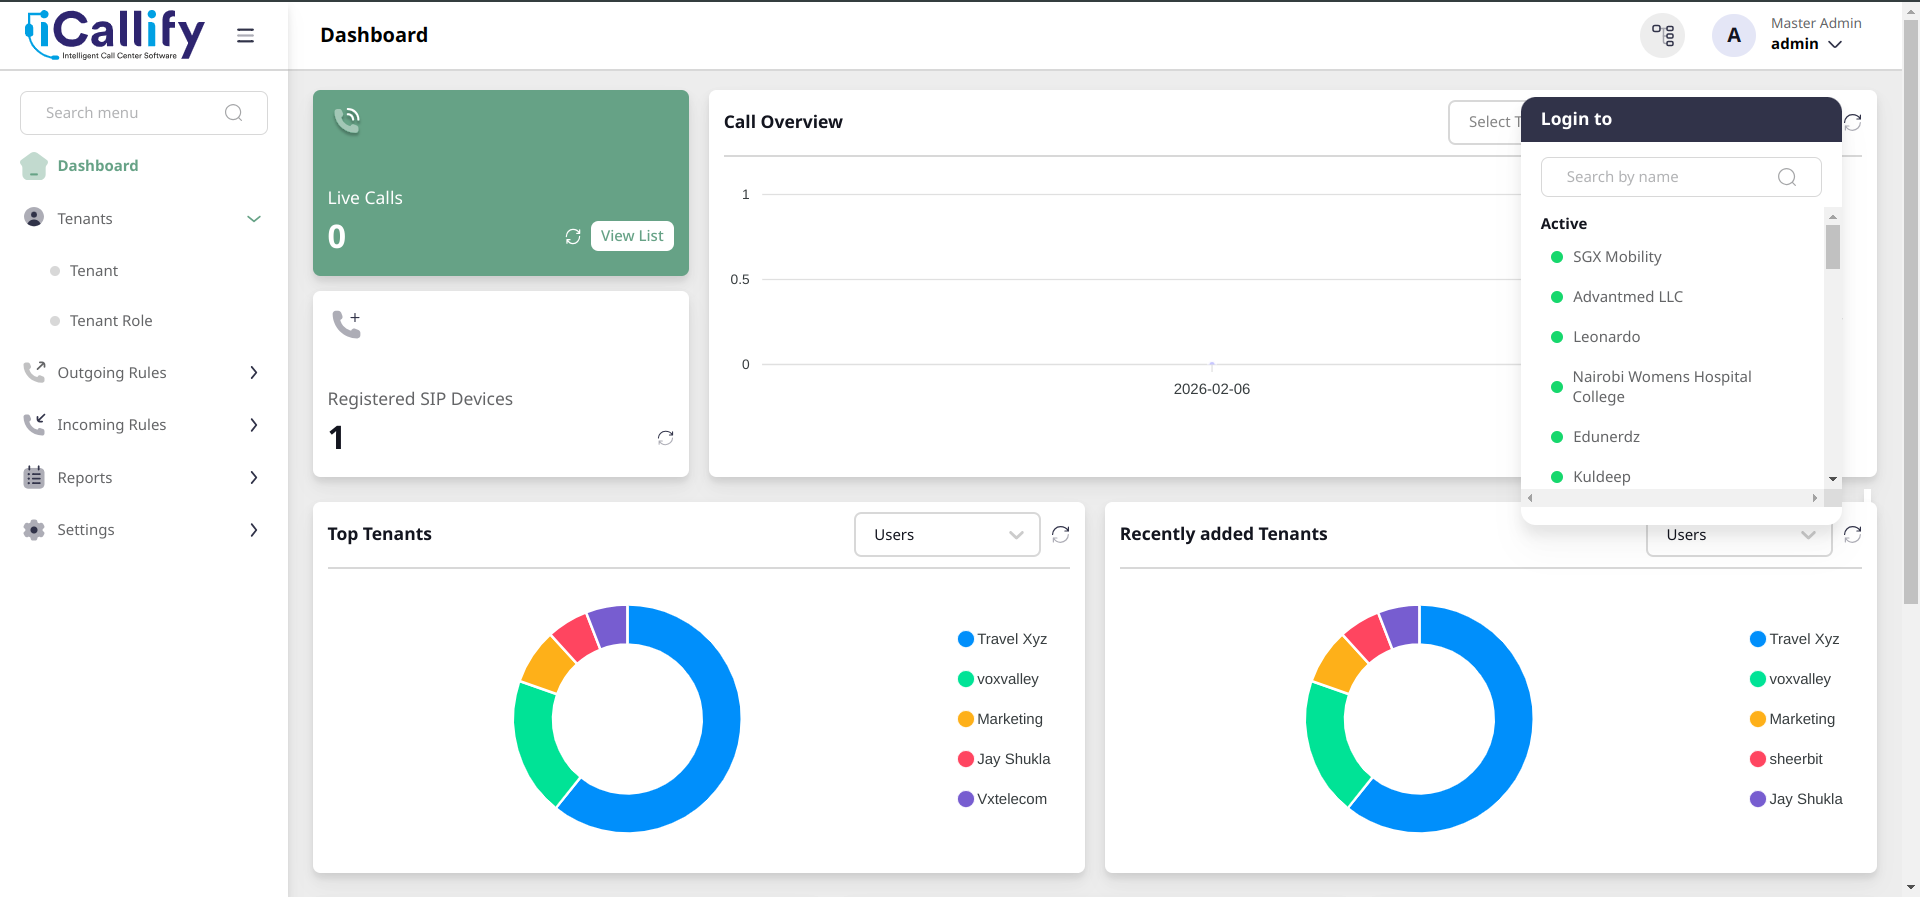The image size is (1920, 897).
Task: Open the admin account dropdown
Action: coord(1806,44)
